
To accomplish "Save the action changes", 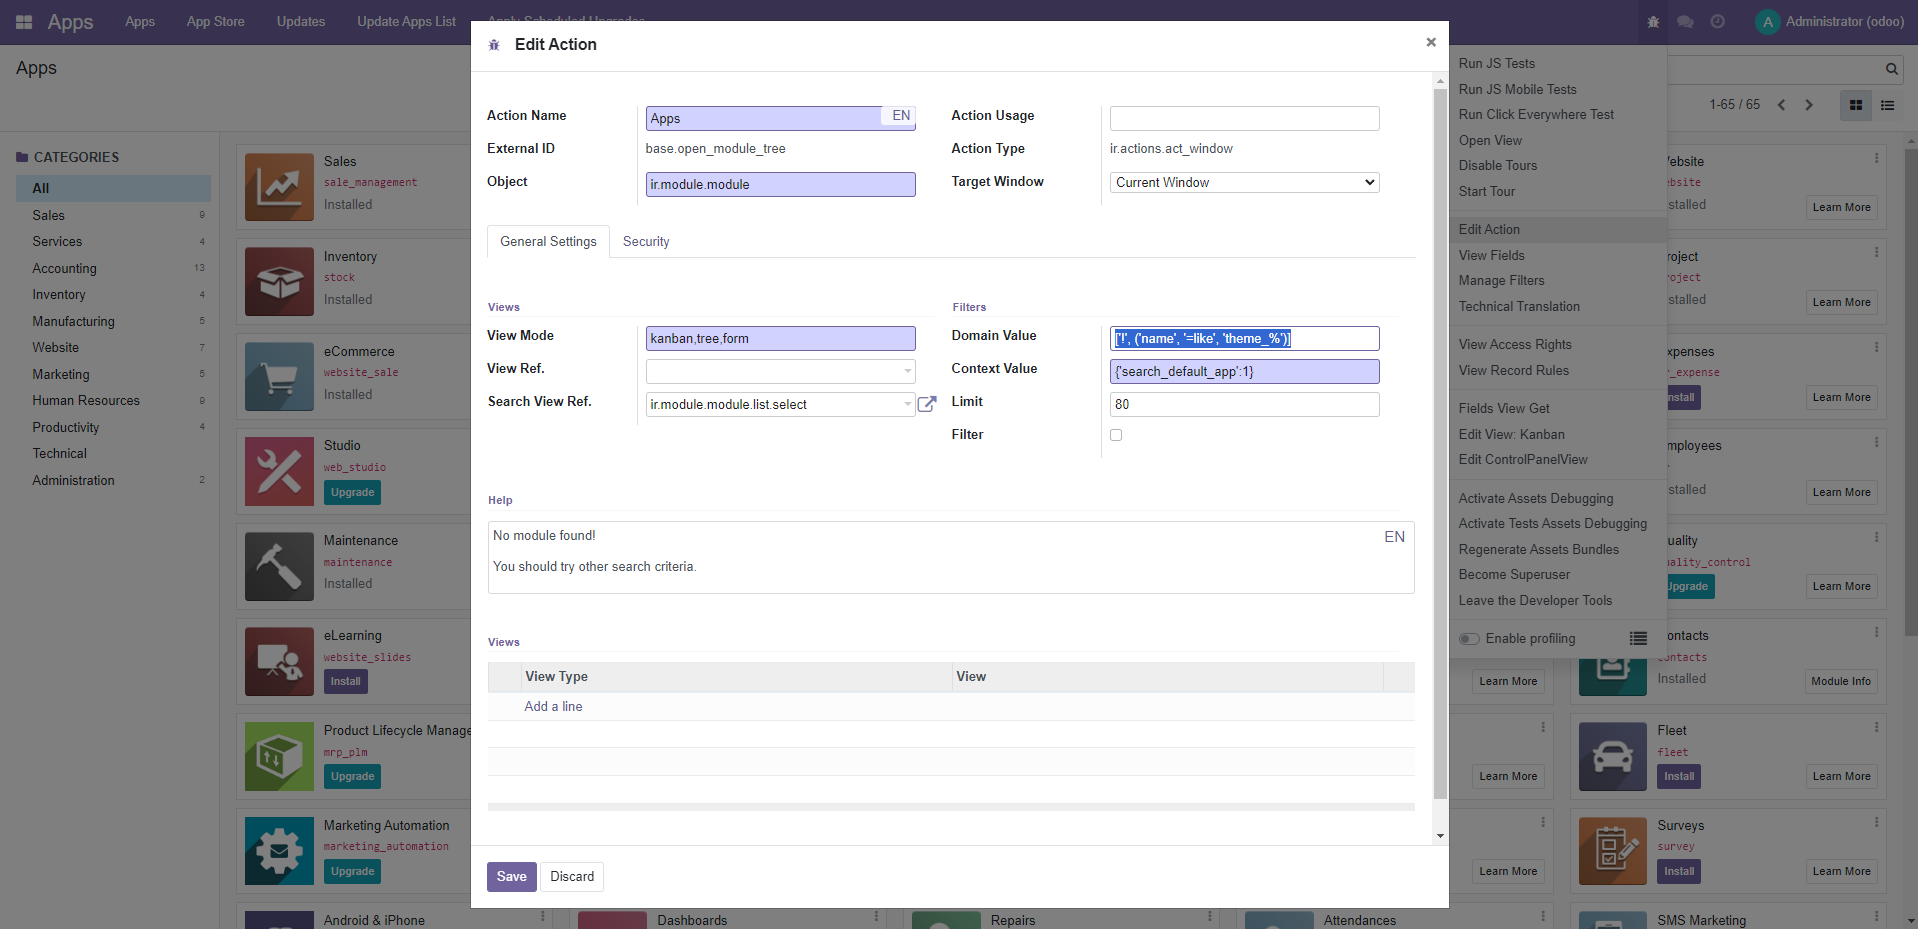I will coord(511,877).
